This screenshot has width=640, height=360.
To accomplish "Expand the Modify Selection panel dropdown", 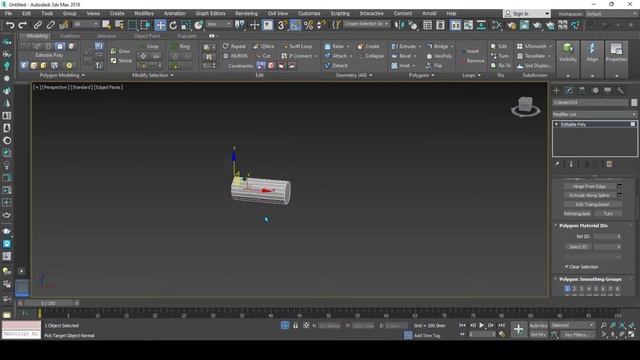I will click(172, 75).
